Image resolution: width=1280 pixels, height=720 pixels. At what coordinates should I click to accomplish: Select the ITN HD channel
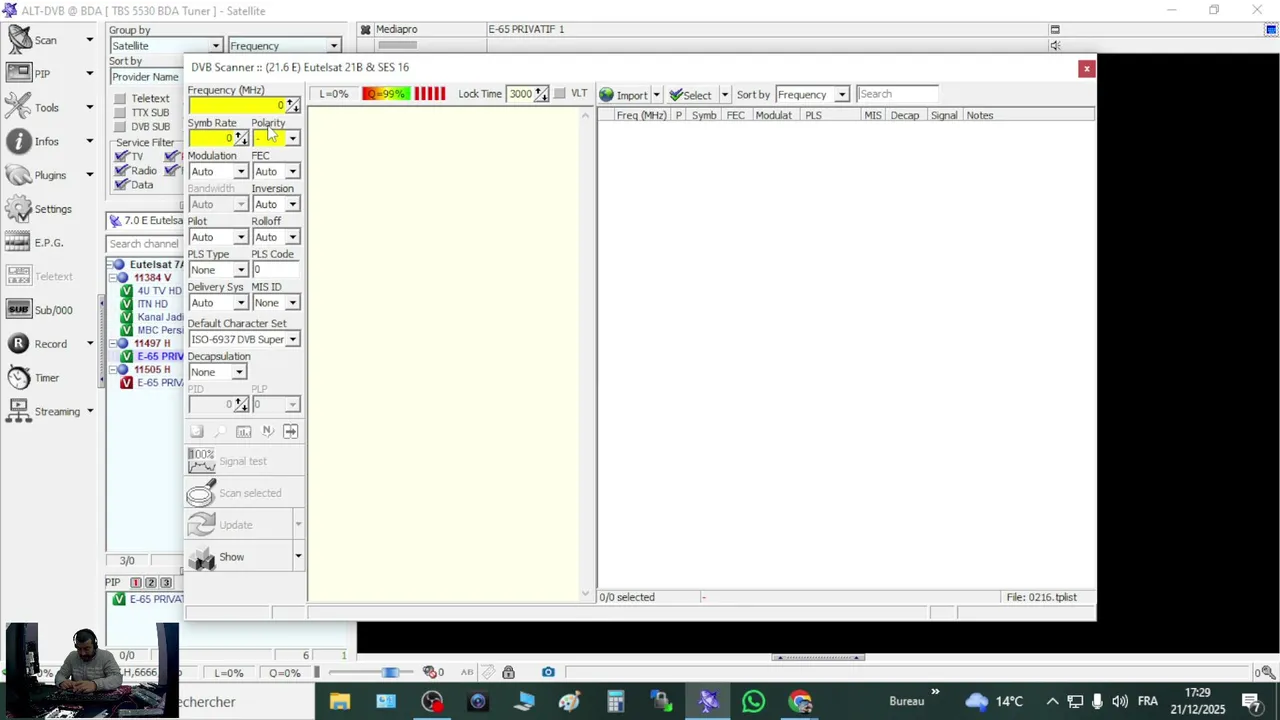(x=152, y=304)
